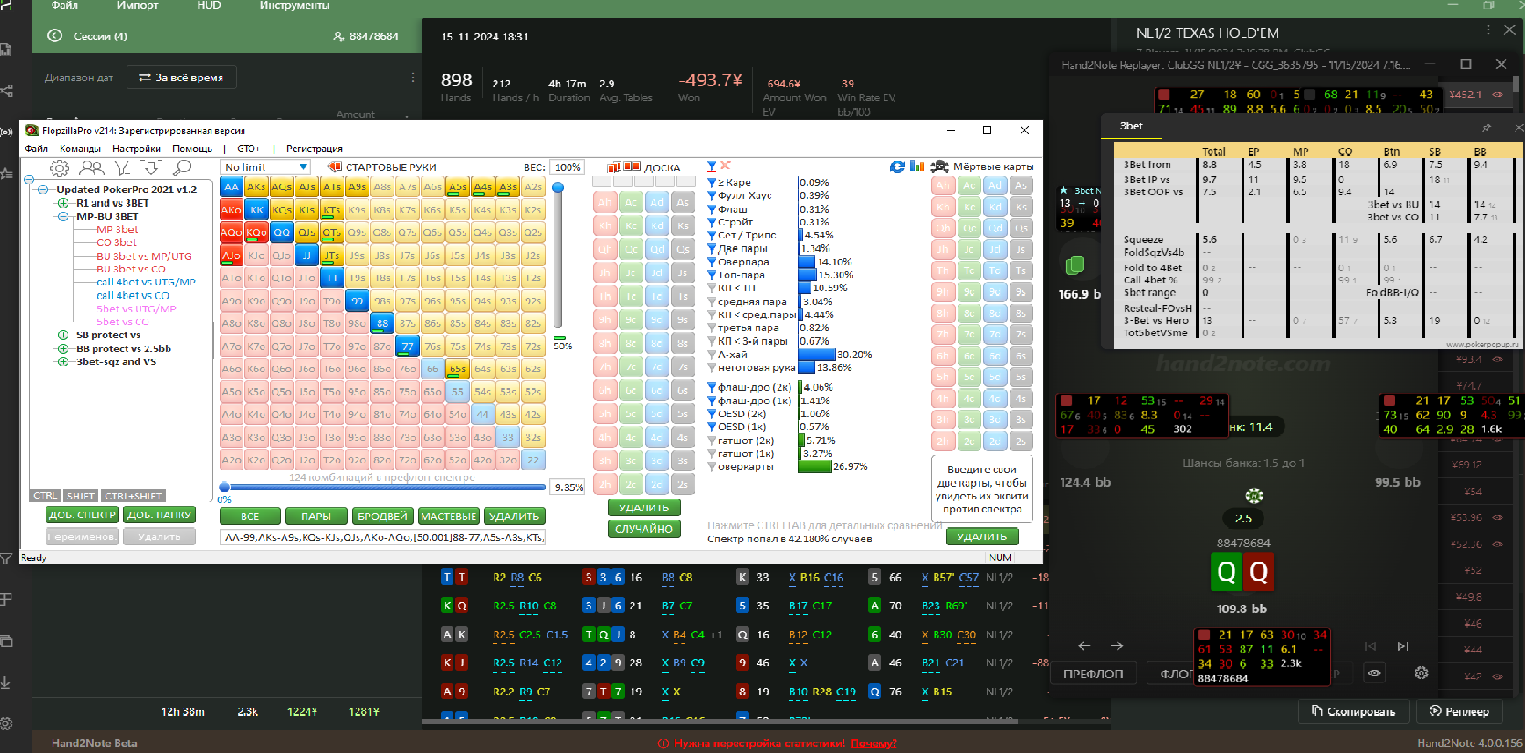This screenshot has width=1525, height=753.
Task: Toggle the флеш-дро (2к) filter funnel
Action: [712, 387]
